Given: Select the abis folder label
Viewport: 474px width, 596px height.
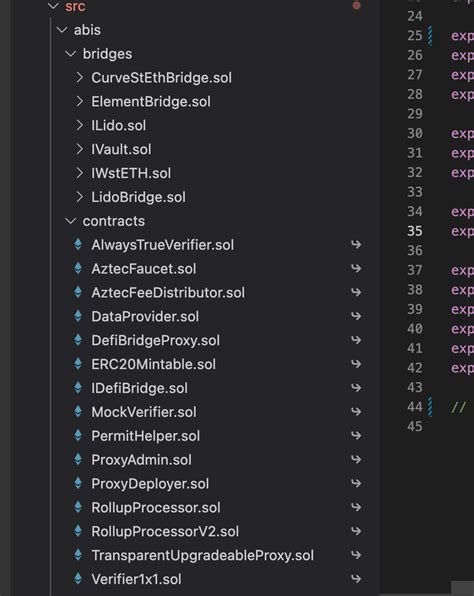Looking at the screenshot, I should [87, 30].
